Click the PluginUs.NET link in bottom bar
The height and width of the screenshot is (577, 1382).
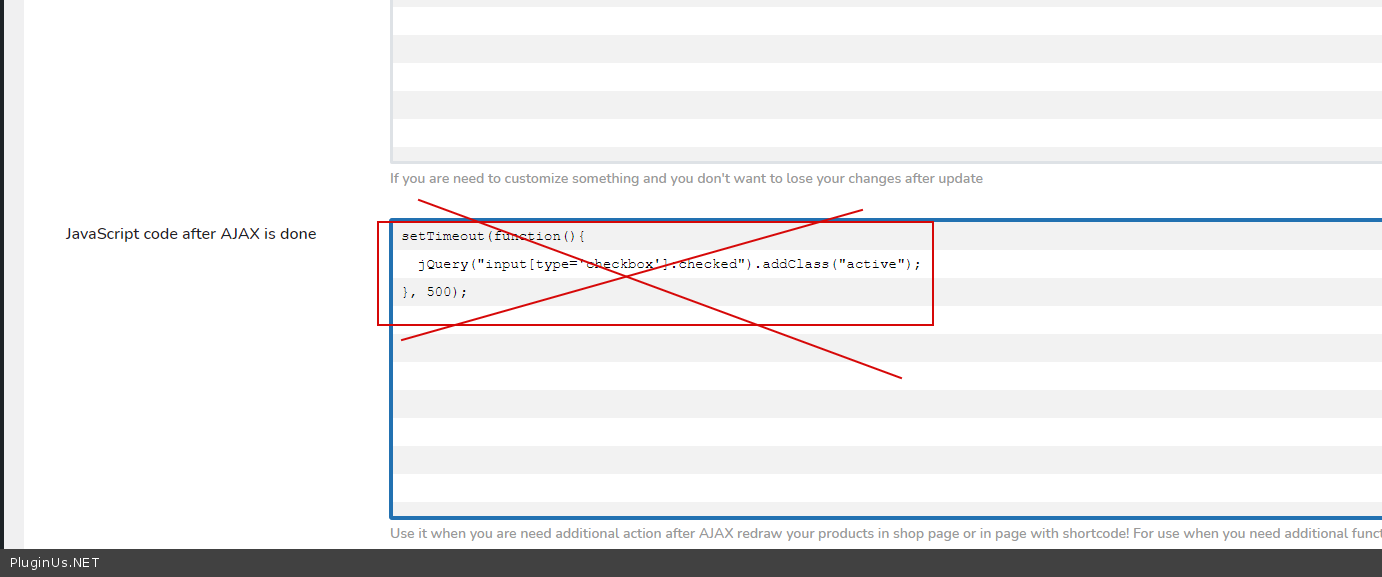(54, 563)
